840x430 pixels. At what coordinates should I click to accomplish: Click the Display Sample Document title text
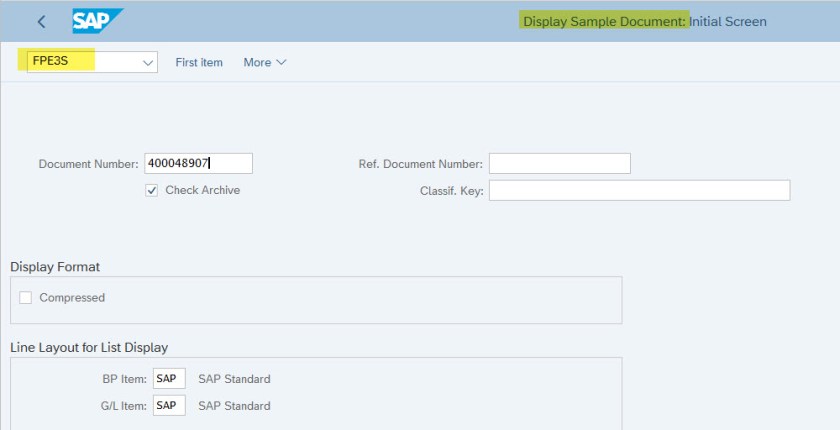click(604, 22)
